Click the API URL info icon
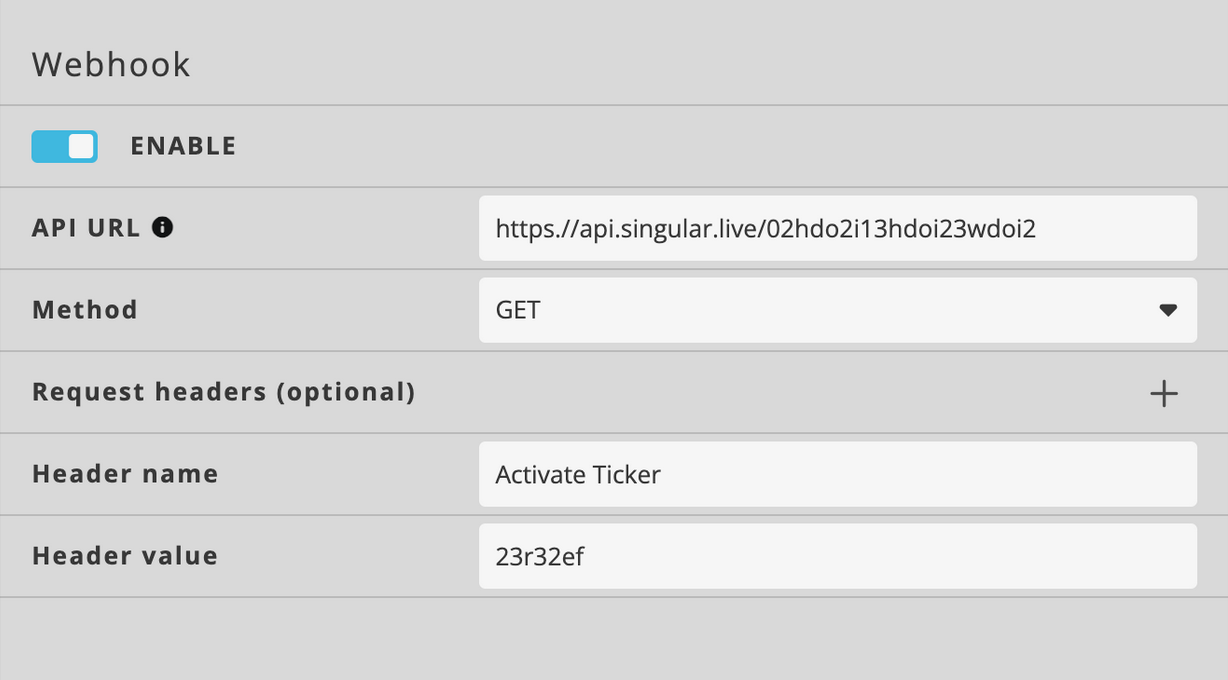 click(162, 228)
